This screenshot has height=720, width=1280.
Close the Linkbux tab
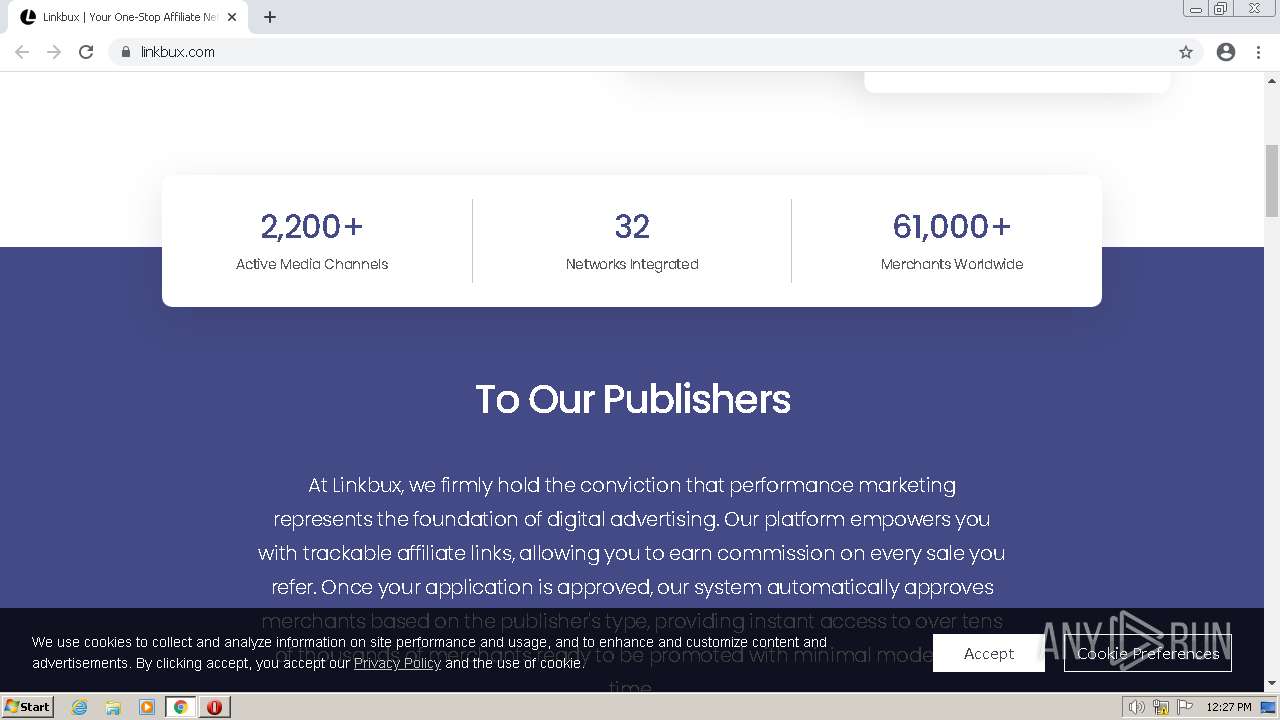pos(232,17)
